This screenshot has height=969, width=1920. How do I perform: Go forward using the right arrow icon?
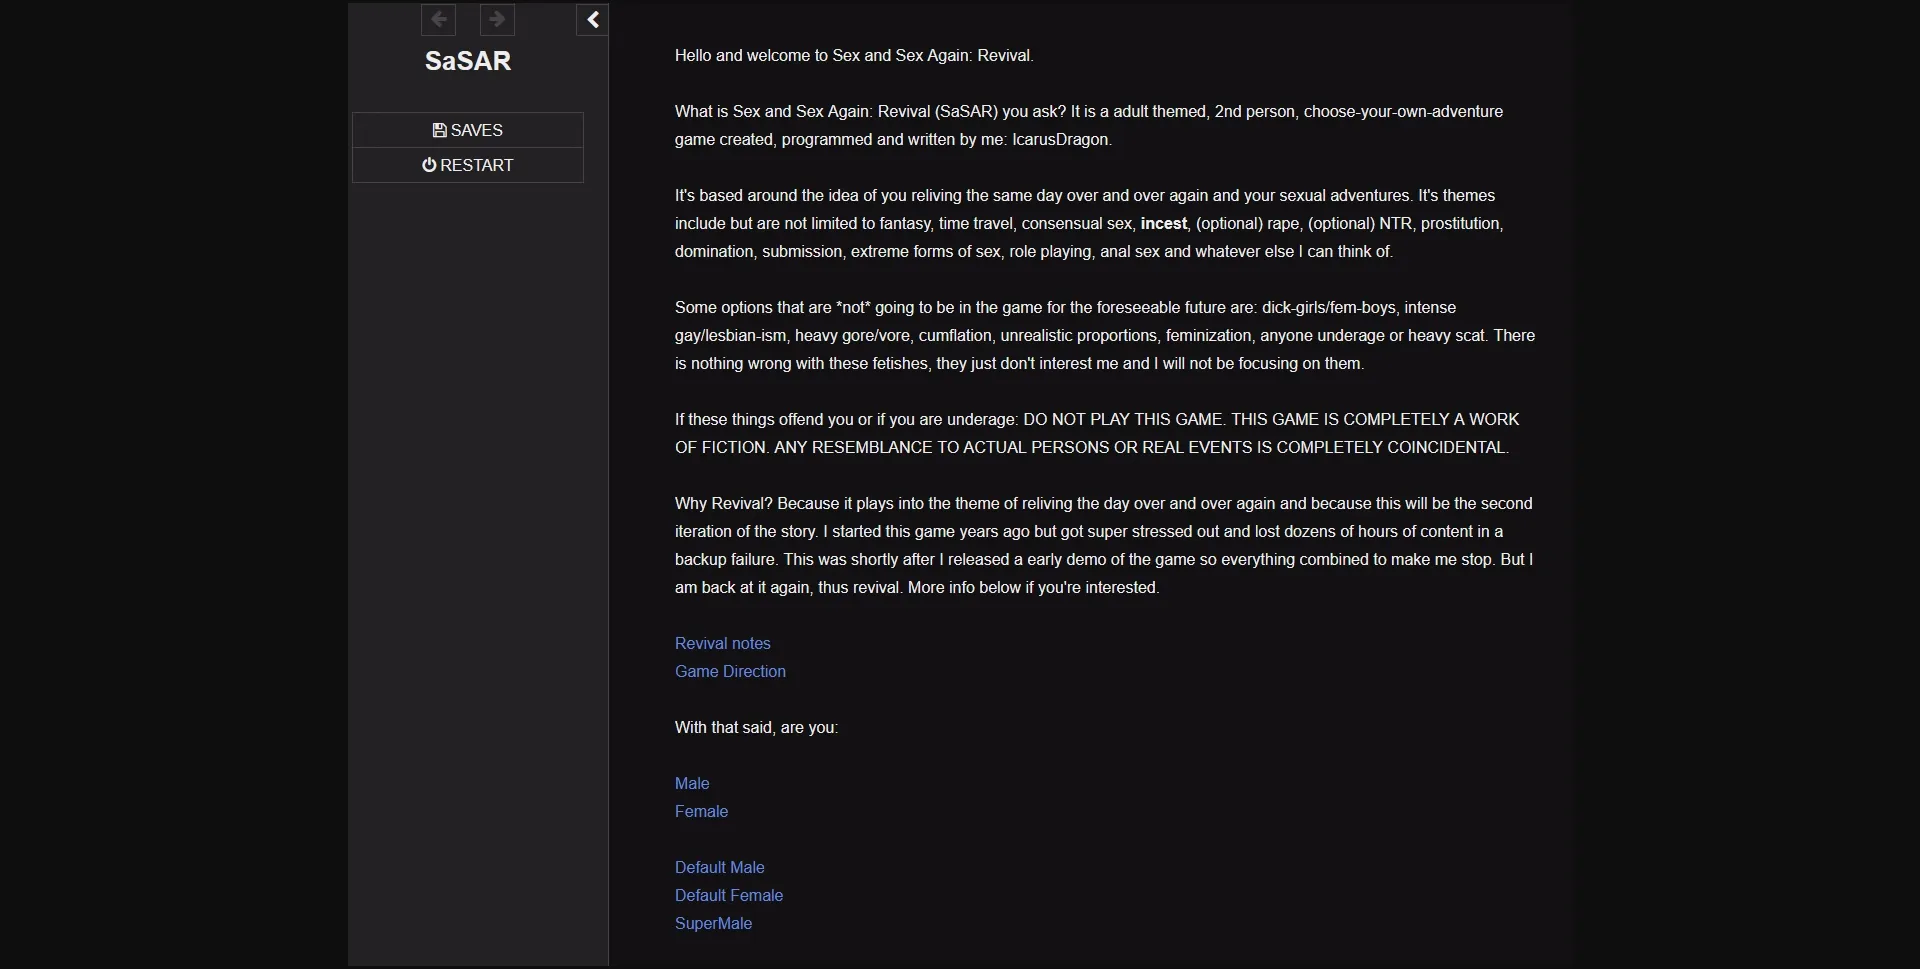497,20
